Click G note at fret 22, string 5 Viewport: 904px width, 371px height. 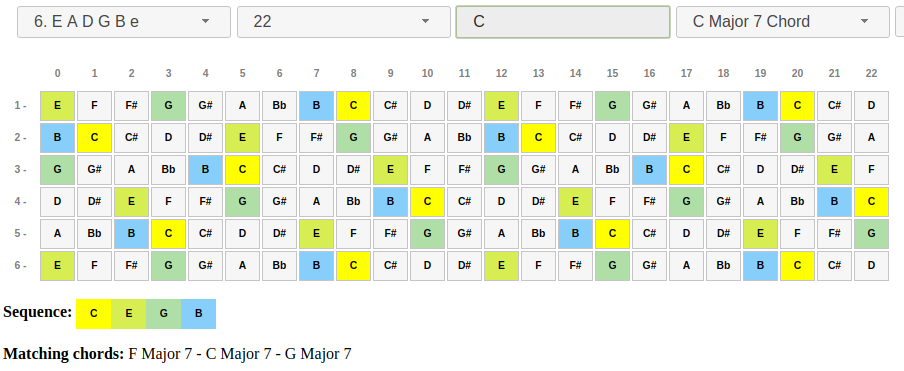tap(871, 234)
